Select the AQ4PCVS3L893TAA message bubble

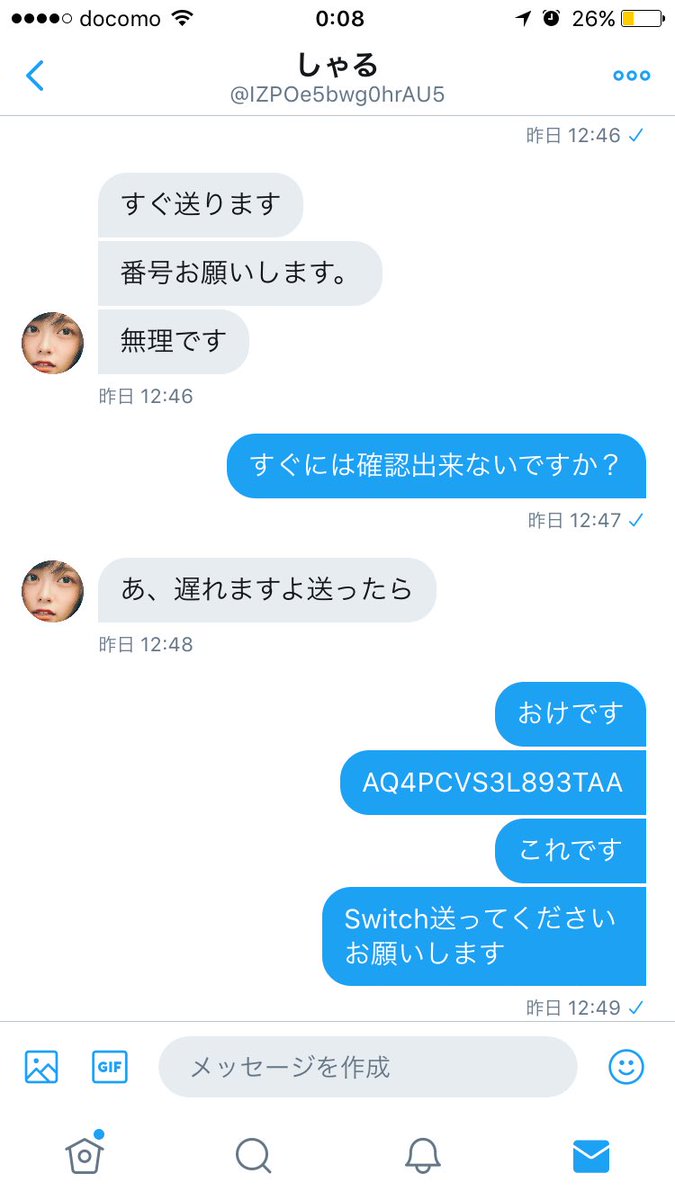[x=493, y=782]
